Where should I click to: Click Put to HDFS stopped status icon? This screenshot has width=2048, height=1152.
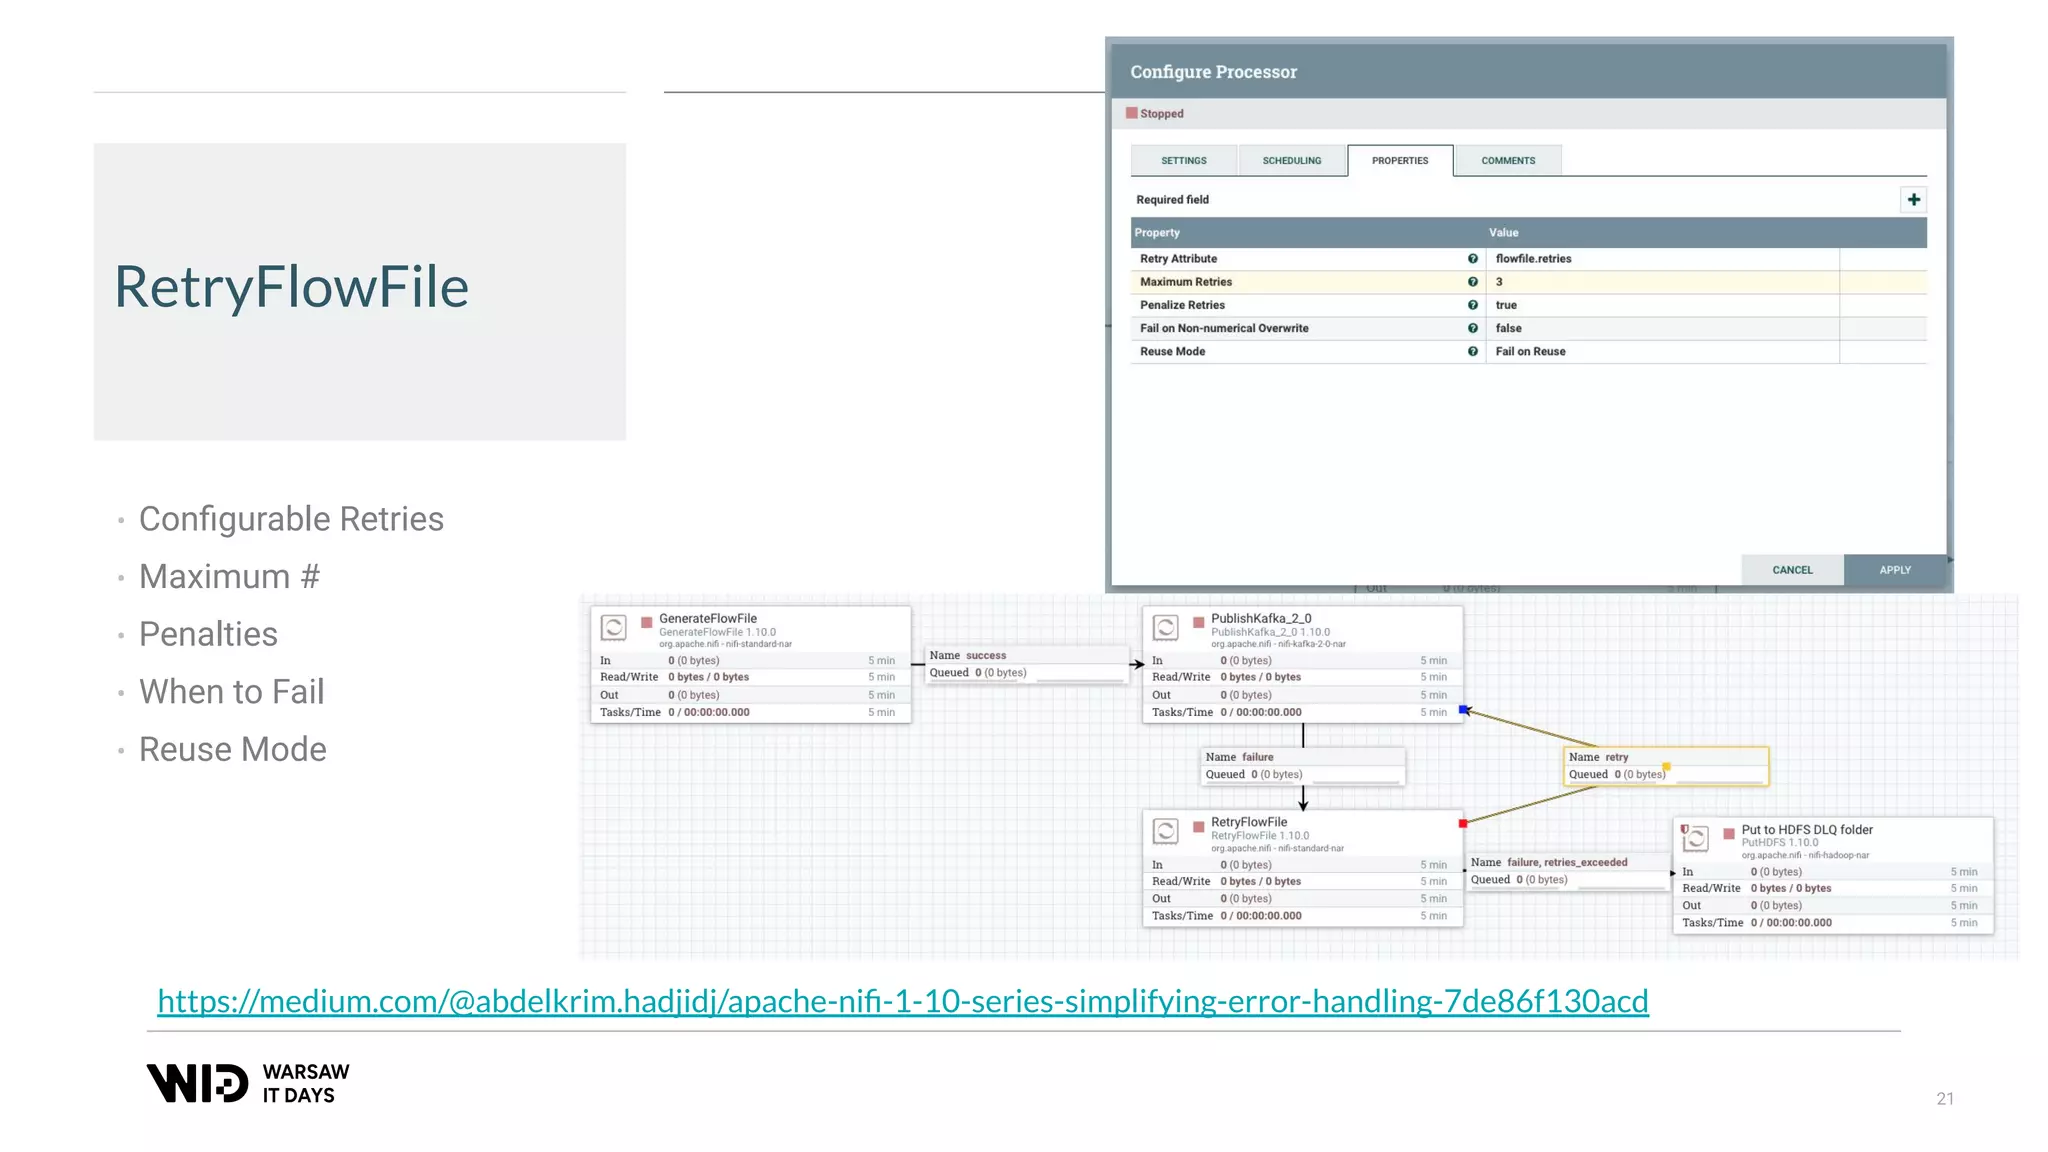click(x=1728, y=833)
